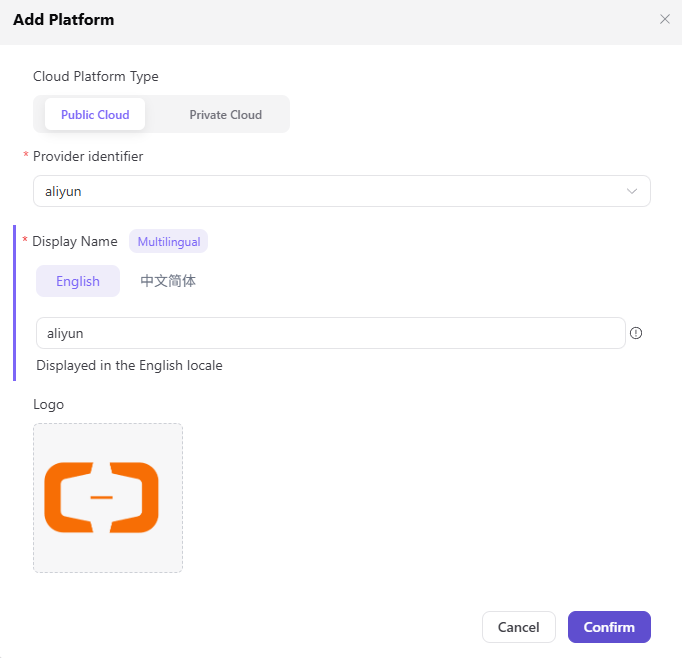Screen dimensions: 682x658
Task: Click the Cancel button
Action: point(518,627)
